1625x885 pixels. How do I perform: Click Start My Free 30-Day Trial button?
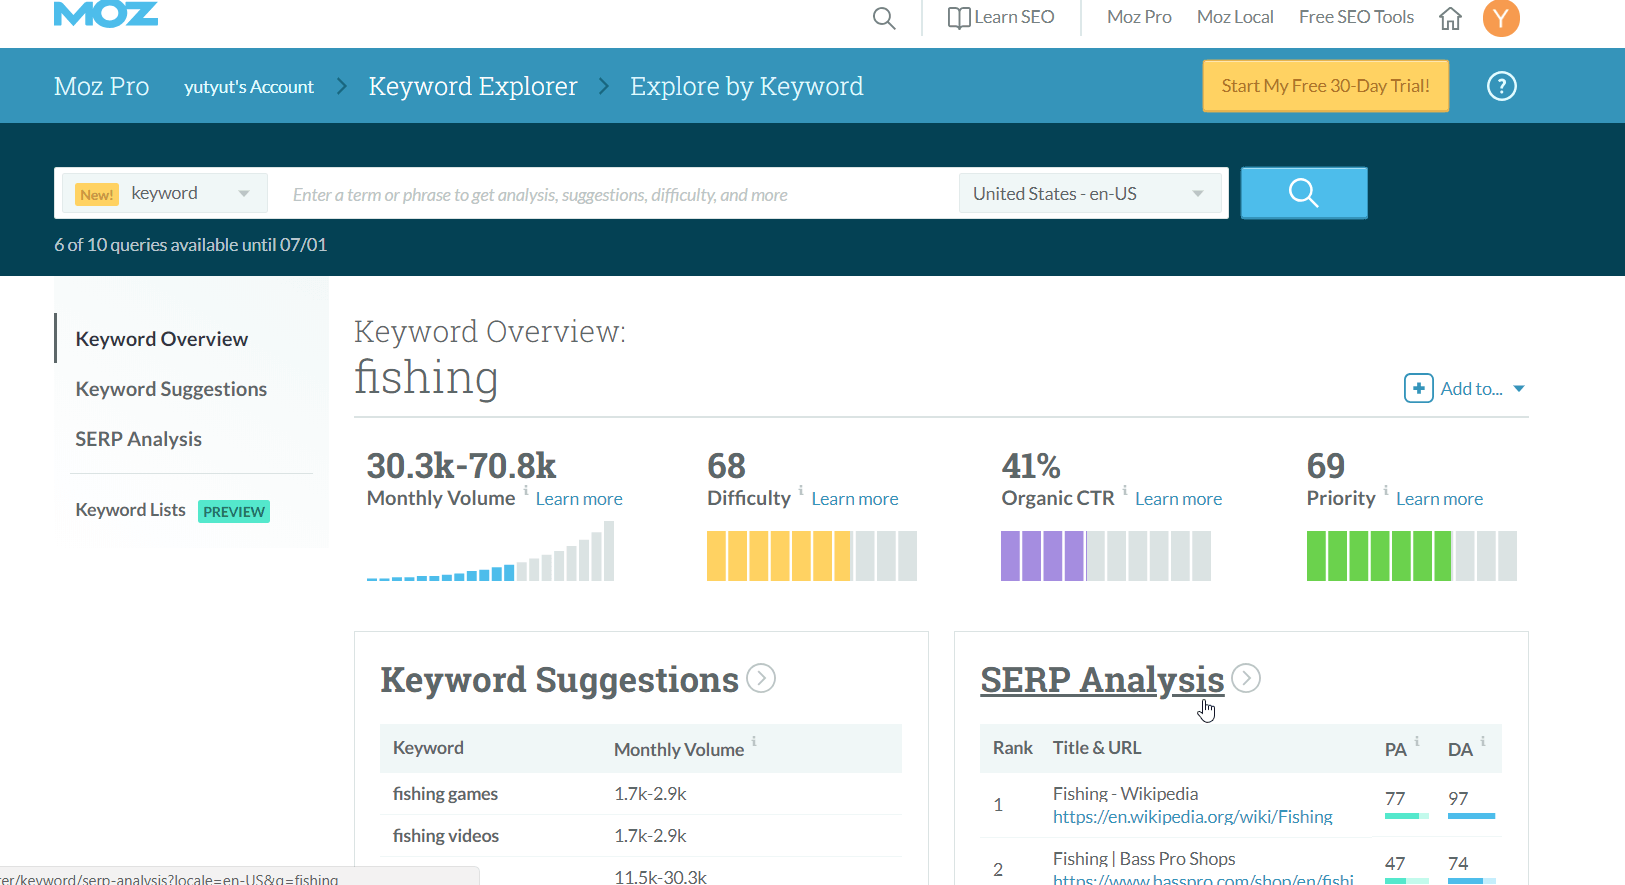[x=1325, y=86]
